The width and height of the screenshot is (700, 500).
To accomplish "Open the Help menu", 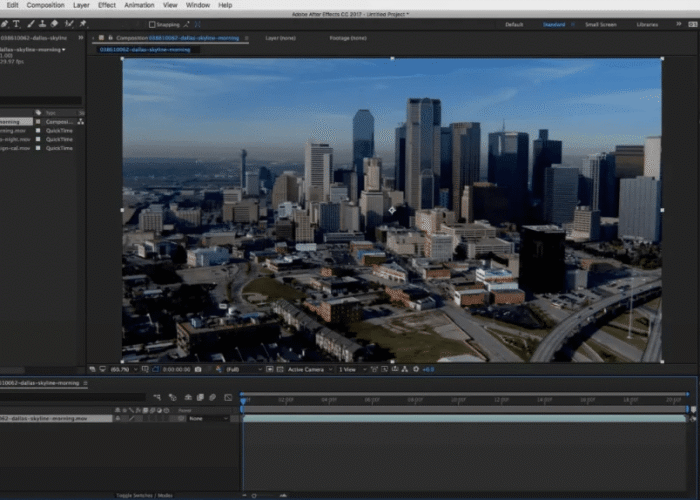I will 225,5.
